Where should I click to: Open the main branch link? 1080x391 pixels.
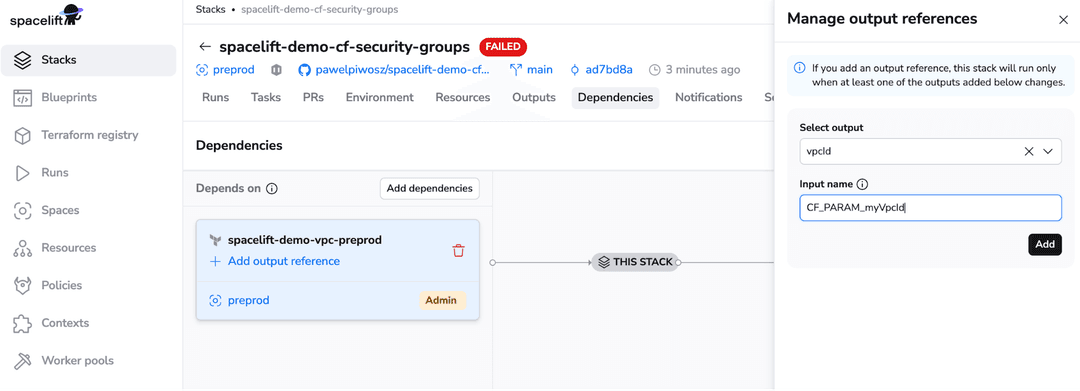tap(540, 70)
